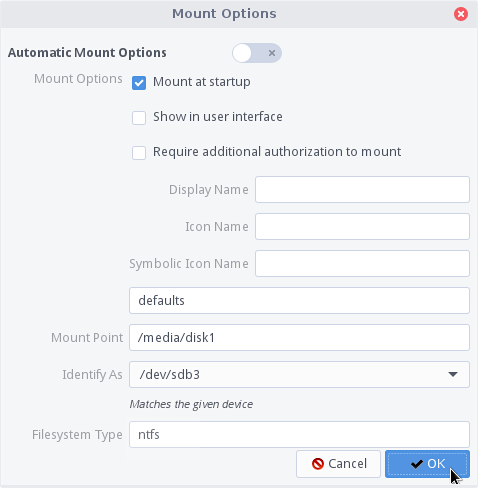
Task: Focus the Display Name text field
Action: point(362,190)
